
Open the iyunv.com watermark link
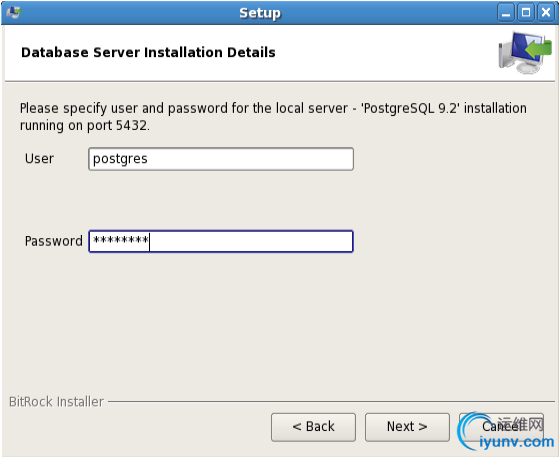[x=516, y=442]
